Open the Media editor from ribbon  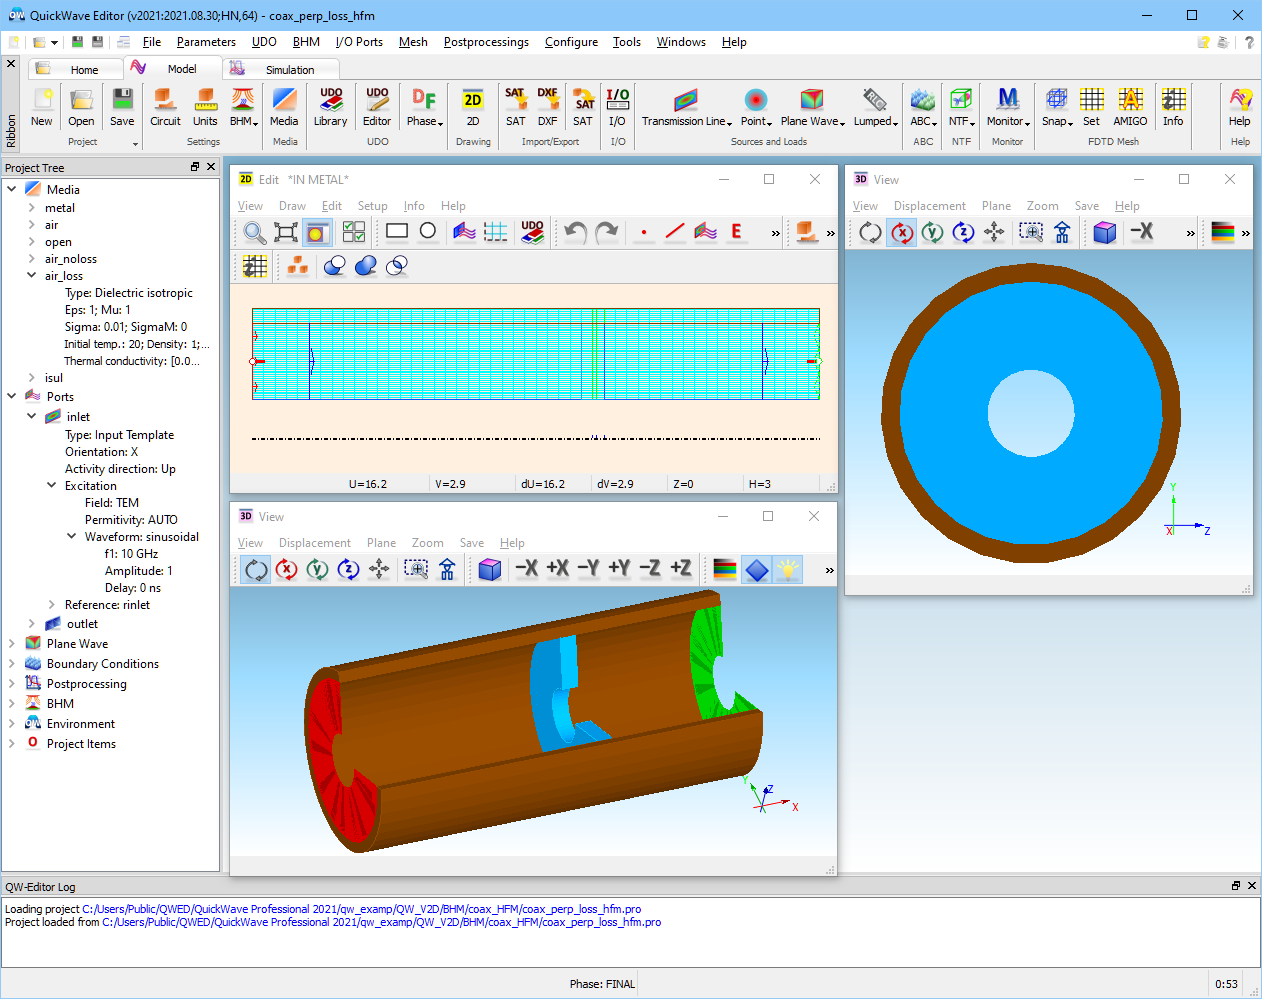pyautogui.click(x=284, y=107)
